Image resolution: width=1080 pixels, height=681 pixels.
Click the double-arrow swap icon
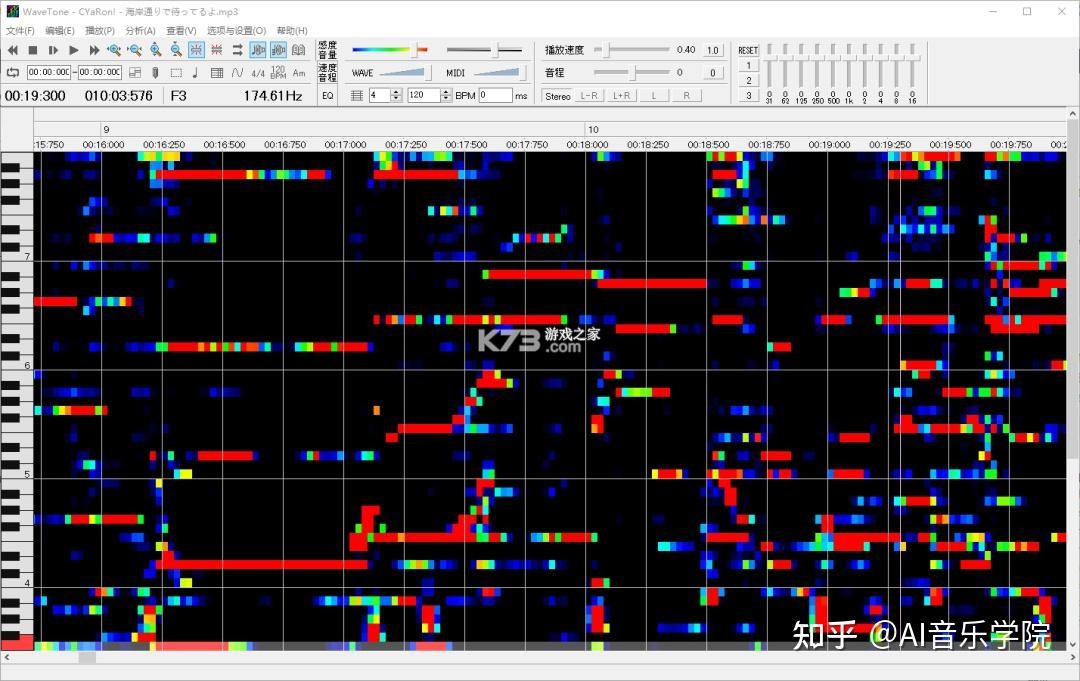[238, 50]
